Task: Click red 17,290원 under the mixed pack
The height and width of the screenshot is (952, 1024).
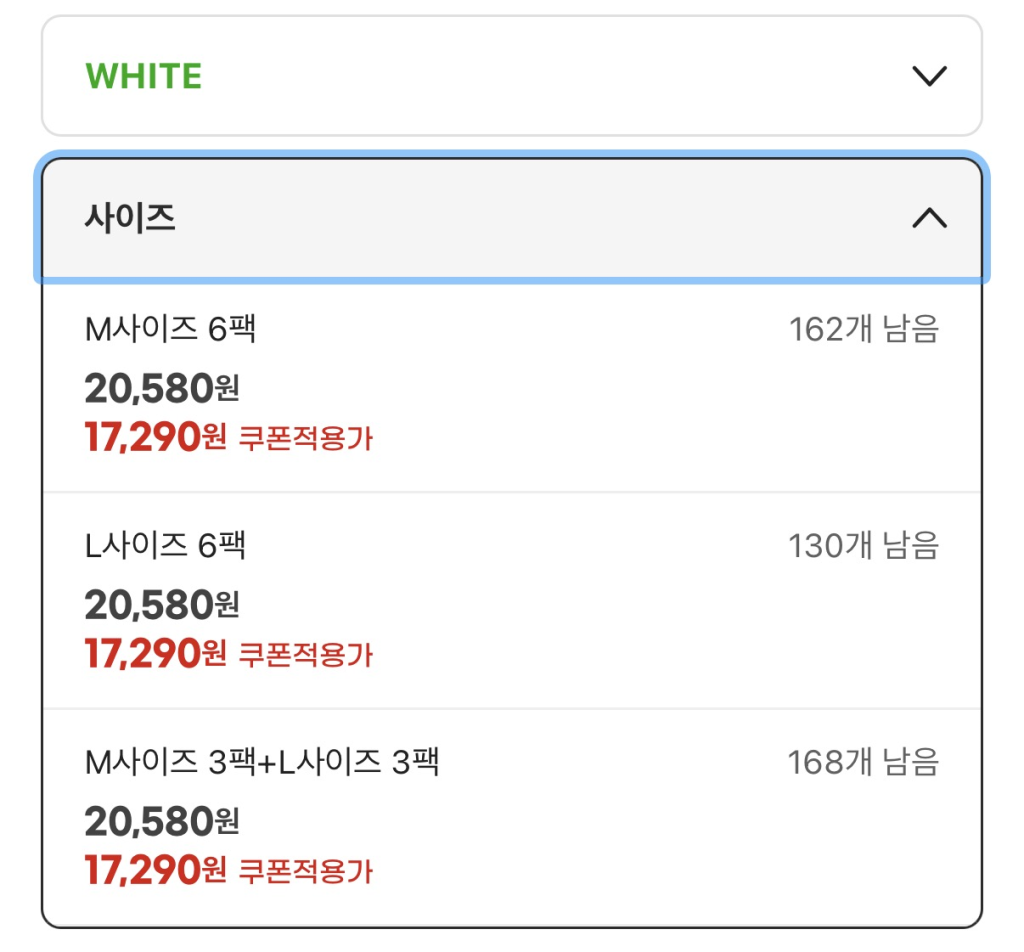Action: point(156,871)
